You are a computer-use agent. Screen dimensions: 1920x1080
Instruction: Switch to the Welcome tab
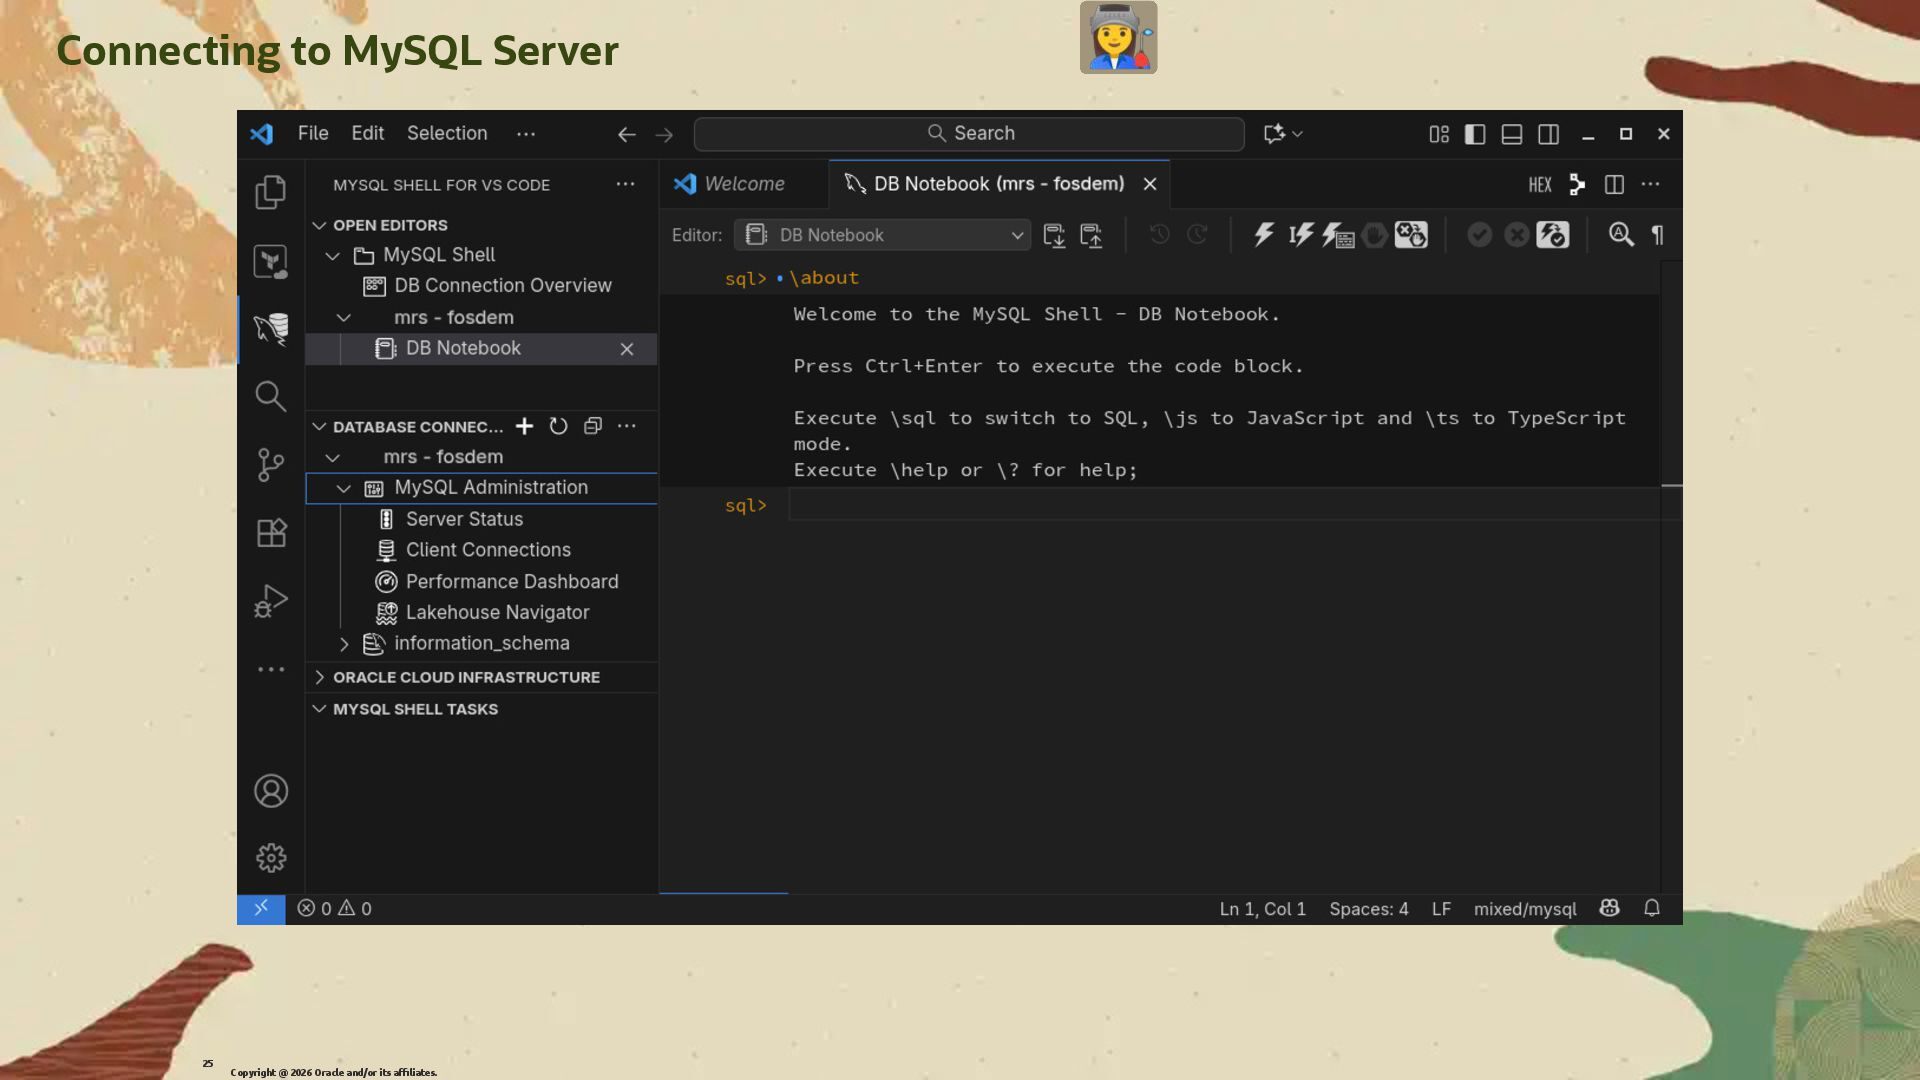pyautogui.click(x=743, y=184)
